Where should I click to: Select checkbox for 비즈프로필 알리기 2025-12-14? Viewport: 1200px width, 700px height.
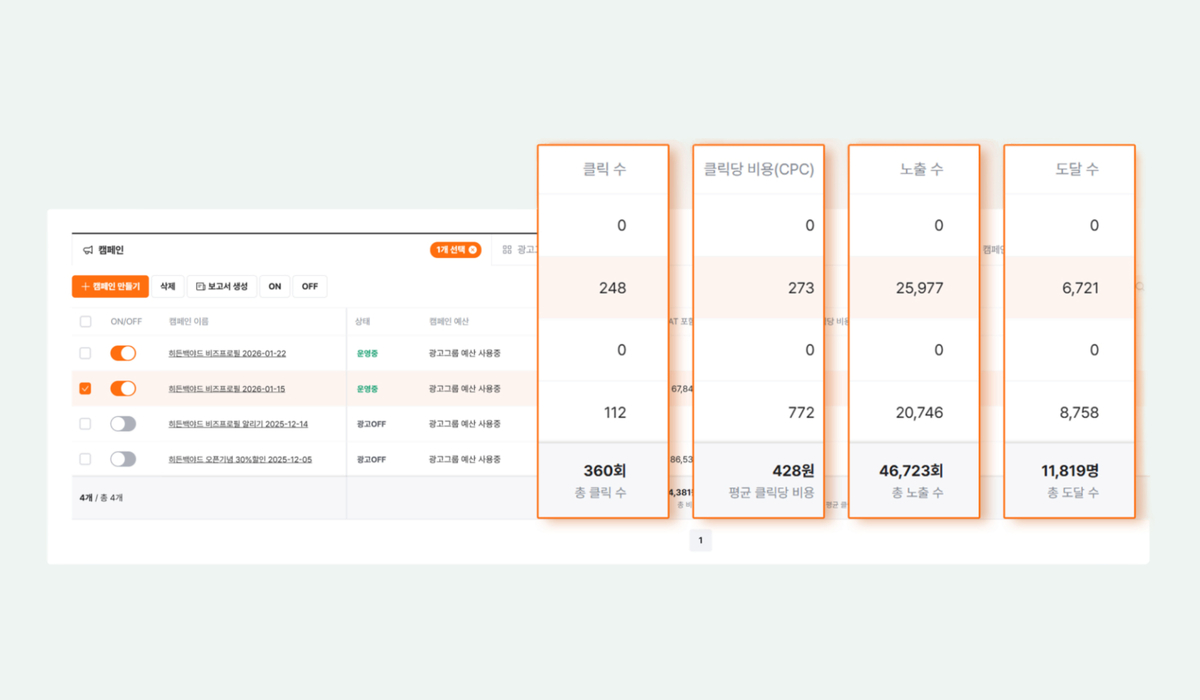[85, 423]
